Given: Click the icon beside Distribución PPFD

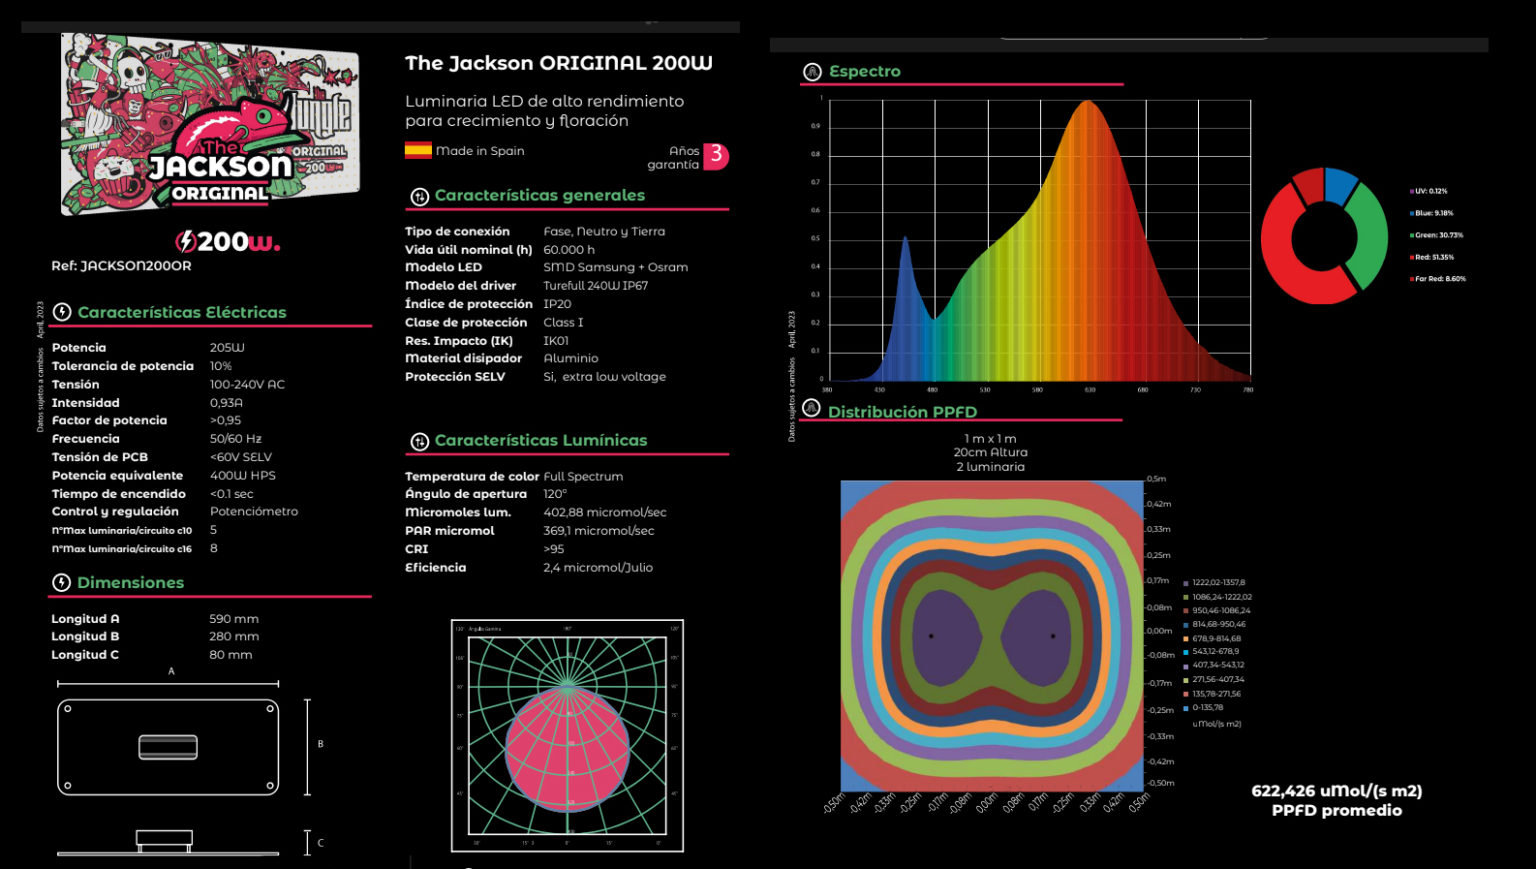Looking at the screenshot, I should coord(811,408).
